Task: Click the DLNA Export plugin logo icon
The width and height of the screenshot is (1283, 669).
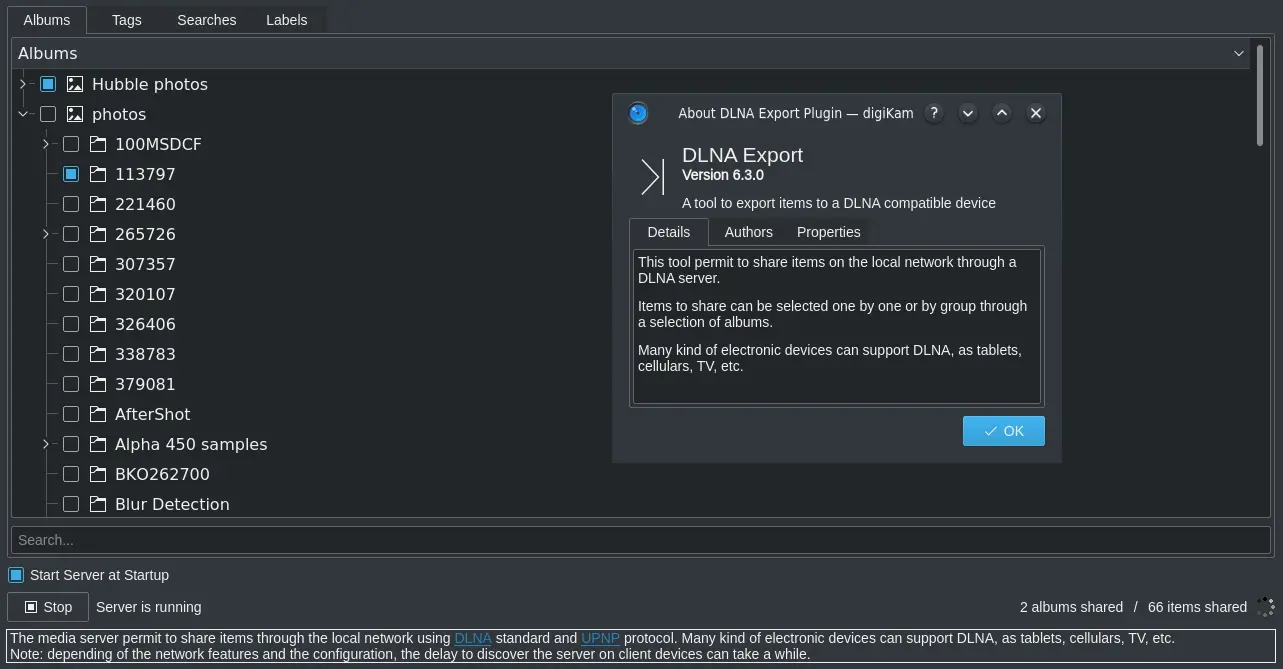Action: coord(651,176)
